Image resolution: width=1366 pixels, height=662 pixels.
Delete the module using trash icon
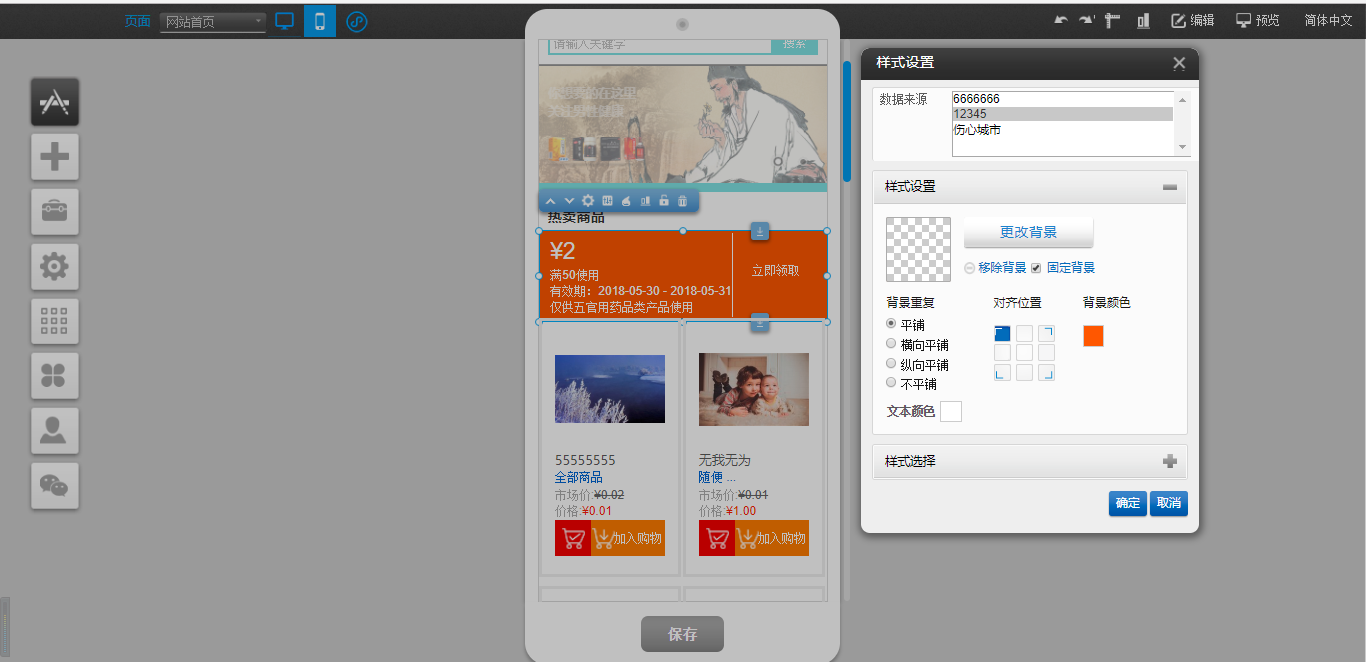[683, 201]
